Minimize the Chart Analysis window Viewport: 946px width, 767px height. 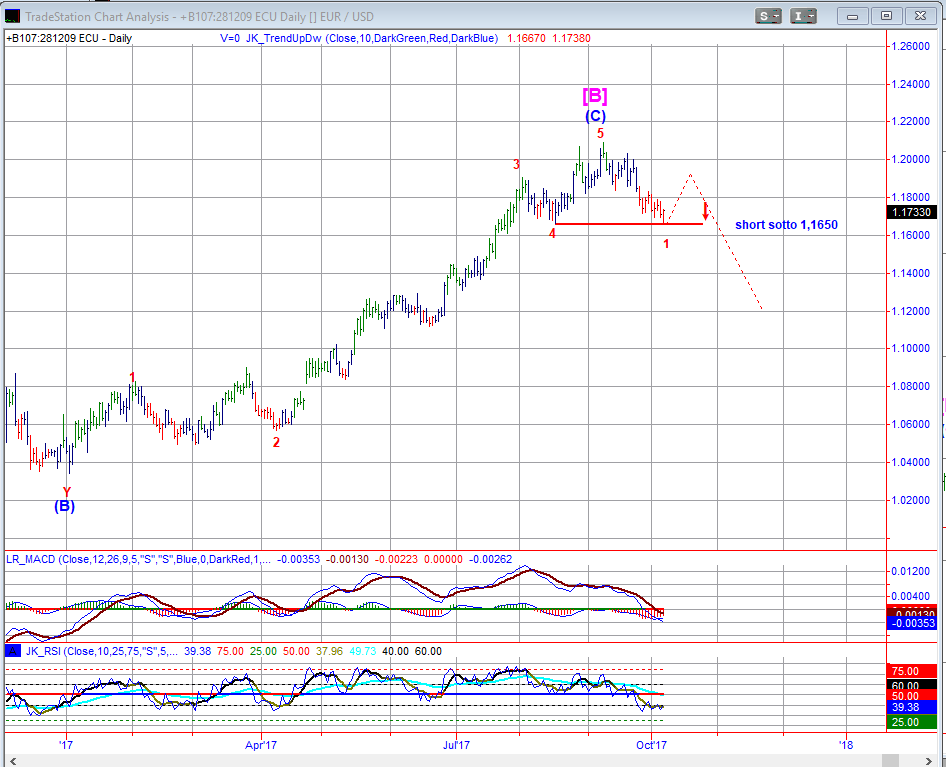click(x=852, y=16)
